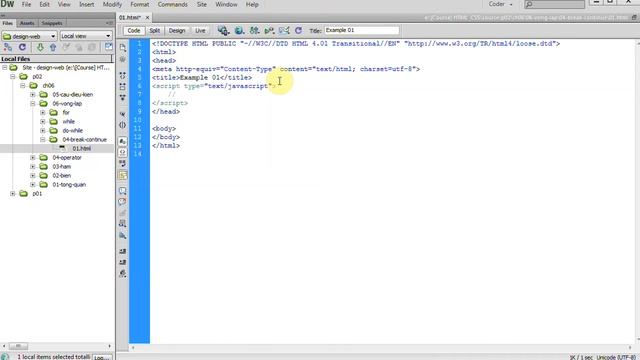The image size is (640, 360).
Task: Expand the do-while folder
Action: pos(43,130)
